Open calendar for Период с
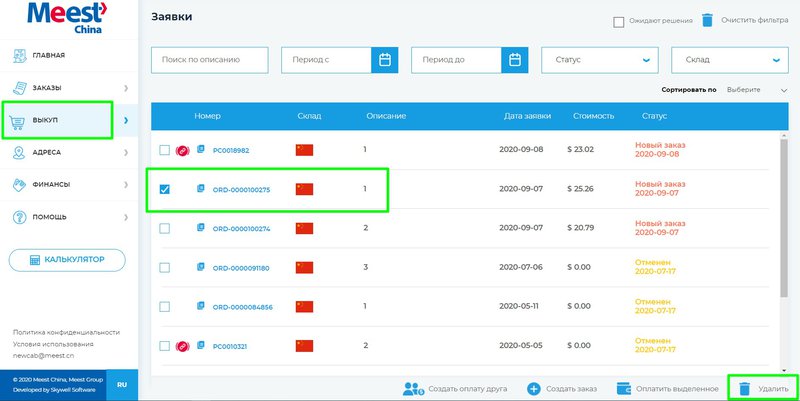Screen dimensions: 800x401 point(385,60)
